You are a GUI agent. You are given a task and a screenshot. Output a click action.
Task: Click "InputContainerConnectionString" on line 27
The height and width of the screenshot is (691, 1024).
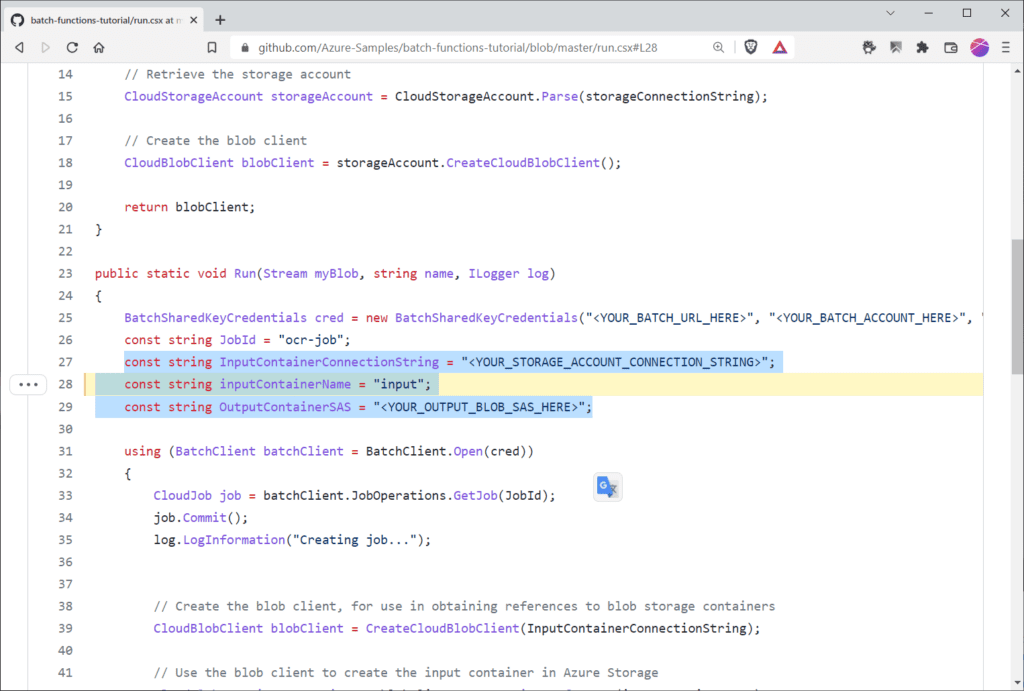coord(329,362)
